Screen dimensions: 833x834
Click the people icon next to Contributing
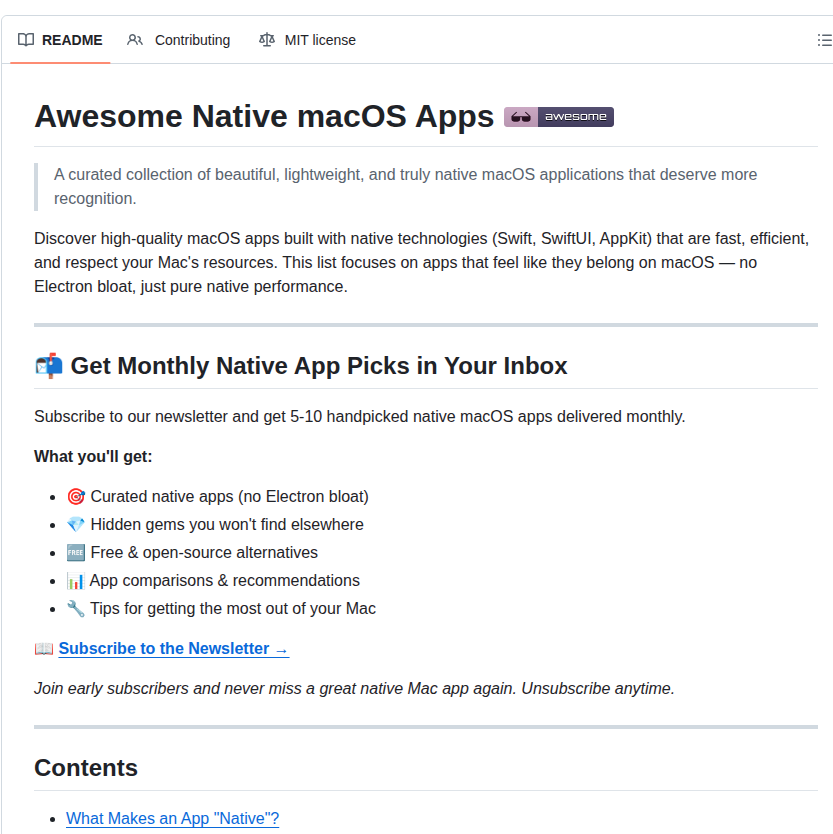tap(134, 40)
